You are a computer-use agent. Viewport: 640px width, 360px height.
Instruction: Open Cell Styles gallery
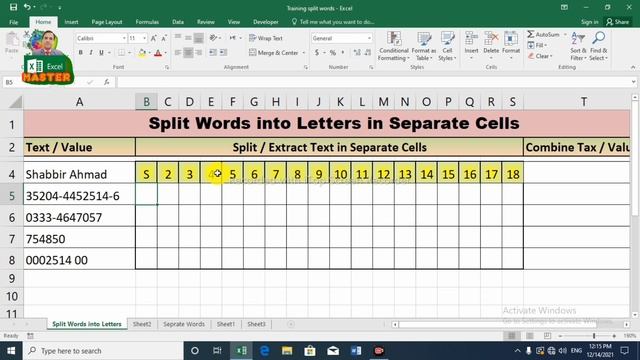pyautogui.click(x=447, y=47)
